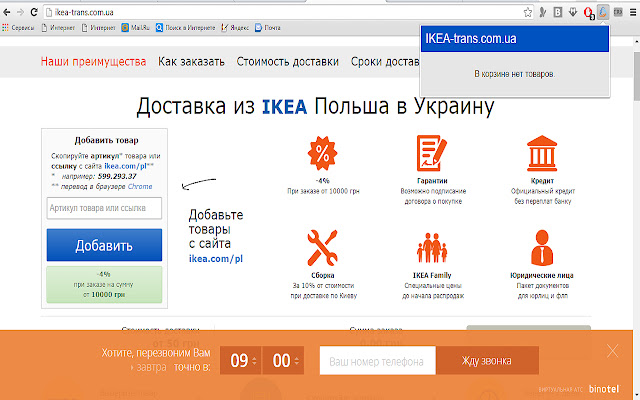Screen dimensions: 640x400
Task: Open the Chrome menu hamburger icon
Action: point(633,13)
